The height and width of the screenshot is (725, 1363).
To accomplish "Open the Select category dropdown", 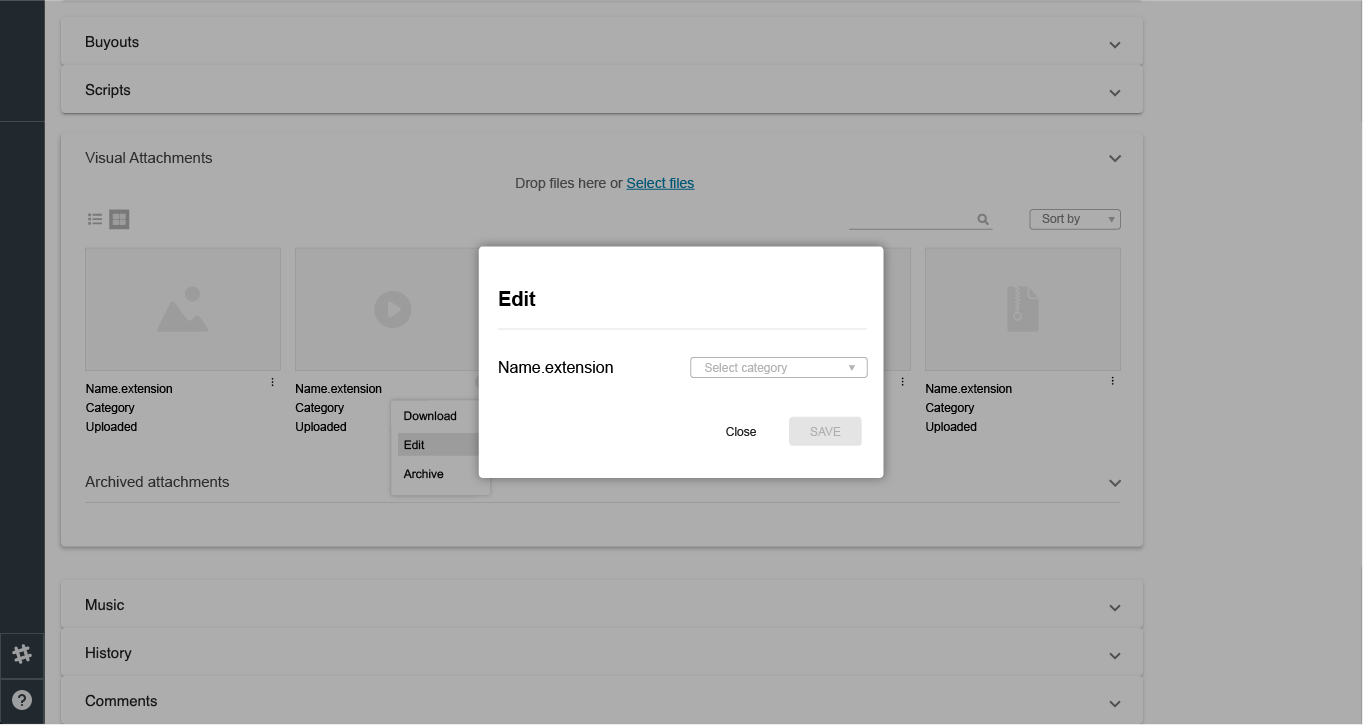I will tap(778, 367).
